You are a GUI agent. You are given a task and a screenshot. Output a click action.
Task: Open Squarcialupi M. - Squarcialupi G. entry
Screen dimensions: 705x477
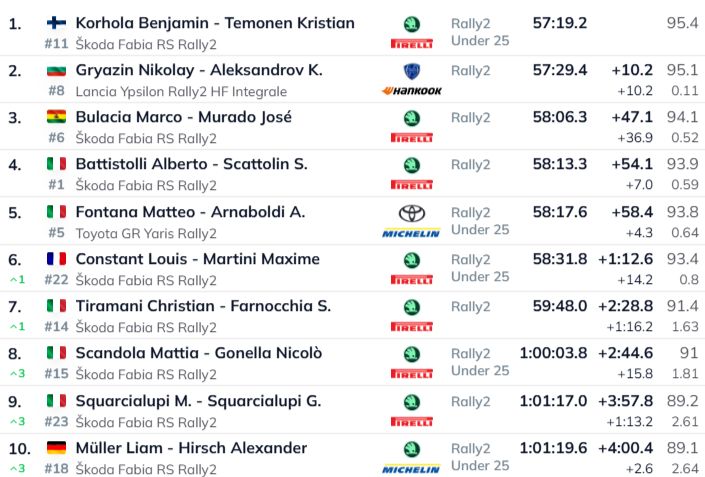[x=198, y=401]
